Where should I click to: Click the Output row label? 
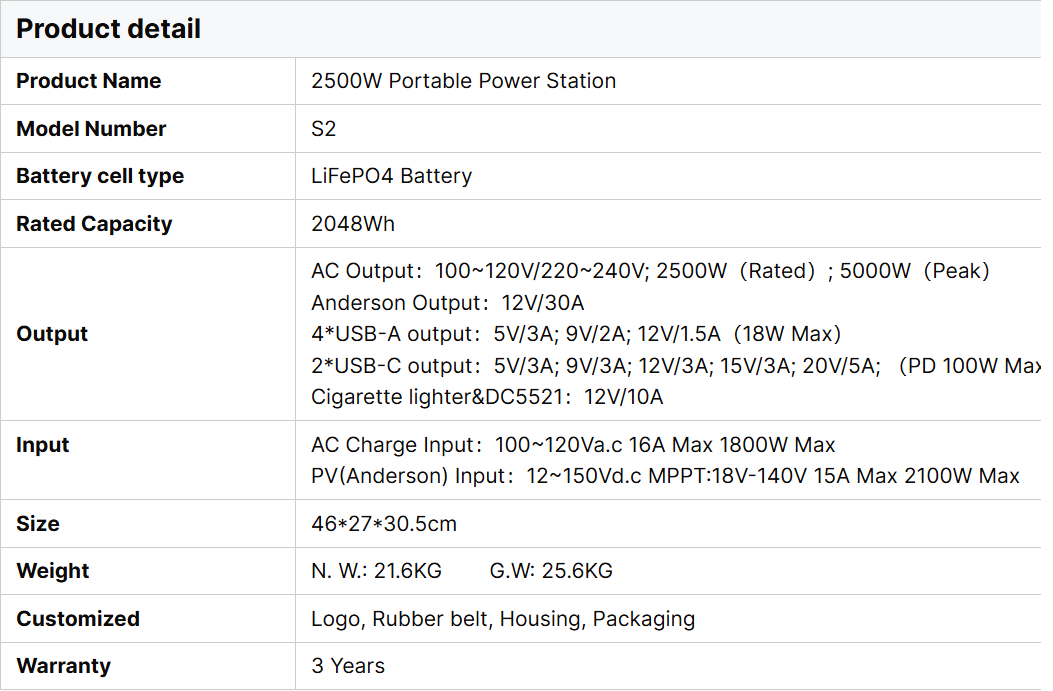click(52, 334)
